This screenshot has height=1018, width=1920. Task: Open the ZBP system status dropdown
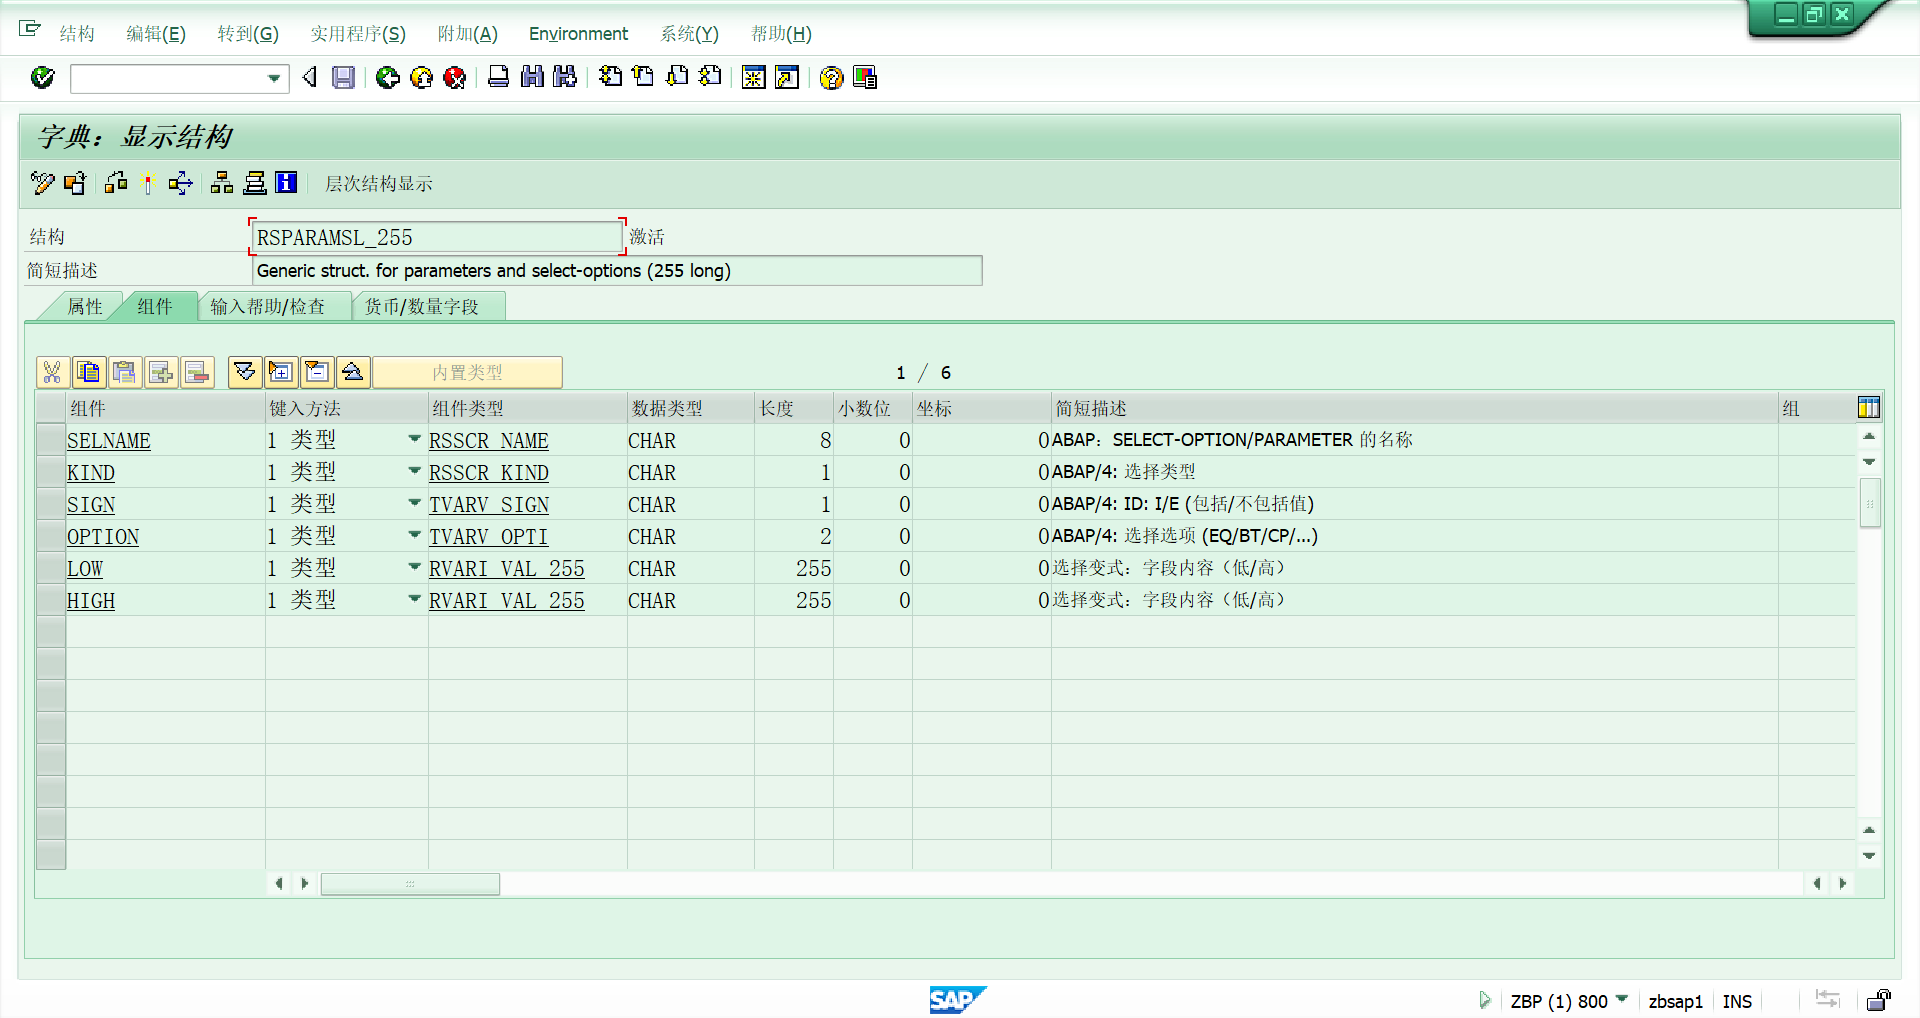(1623, 1000)
